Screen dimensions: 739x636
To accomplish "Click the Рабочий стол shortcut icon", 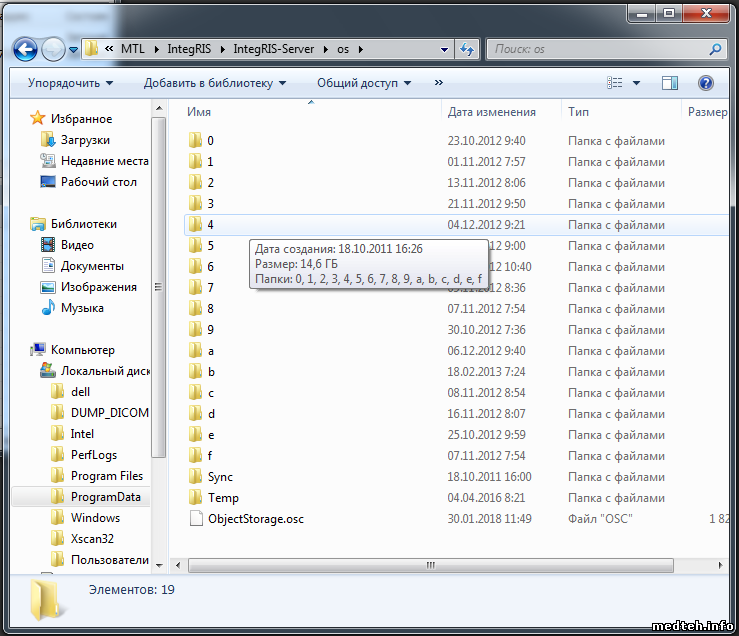I will point(47,182).
